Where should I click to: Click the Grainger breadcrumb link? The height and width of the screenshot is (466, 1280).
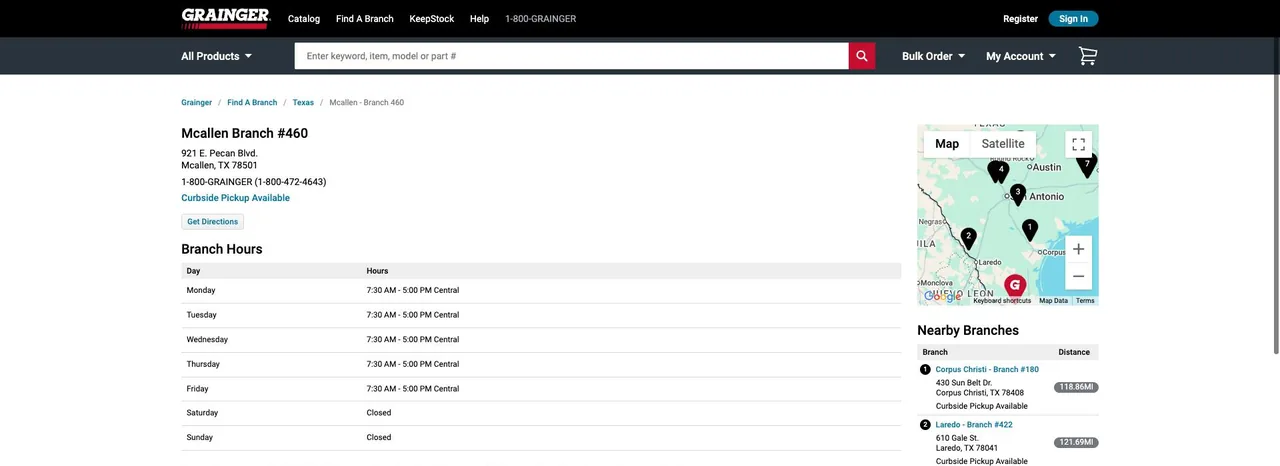click(x=197, y=103)
